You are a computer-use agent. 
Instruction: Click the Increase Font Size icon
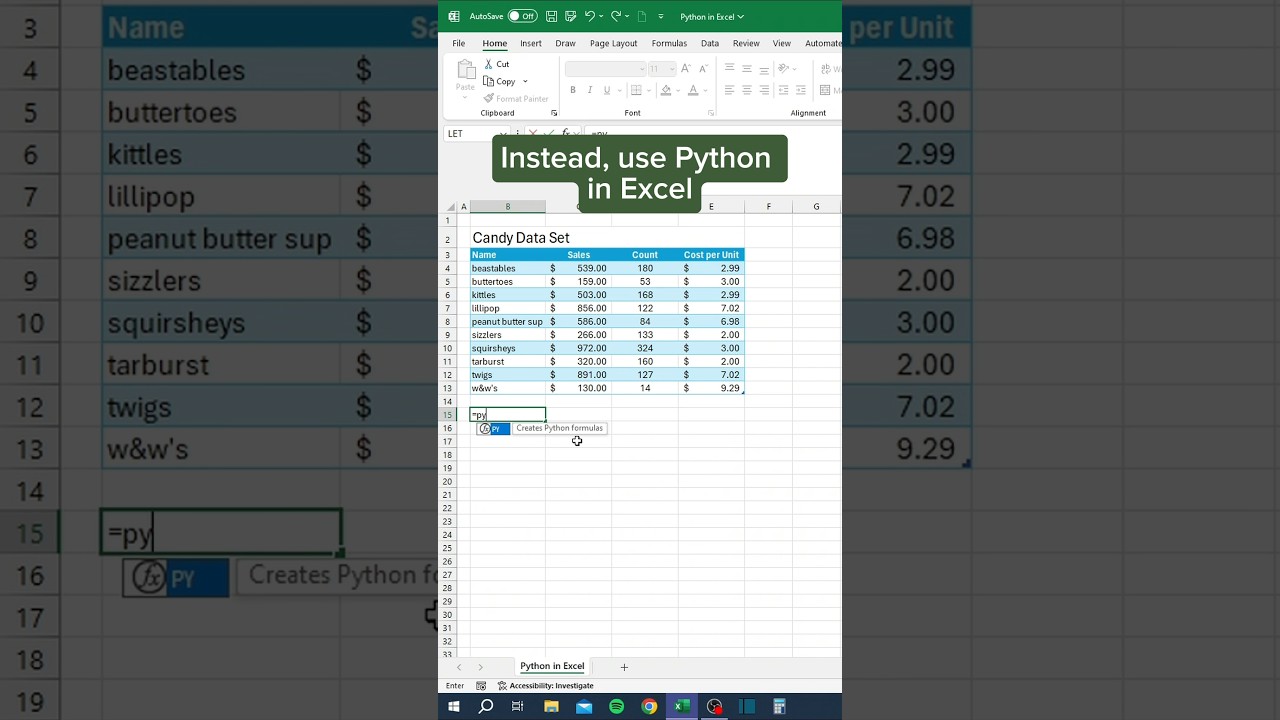[686, 69]
